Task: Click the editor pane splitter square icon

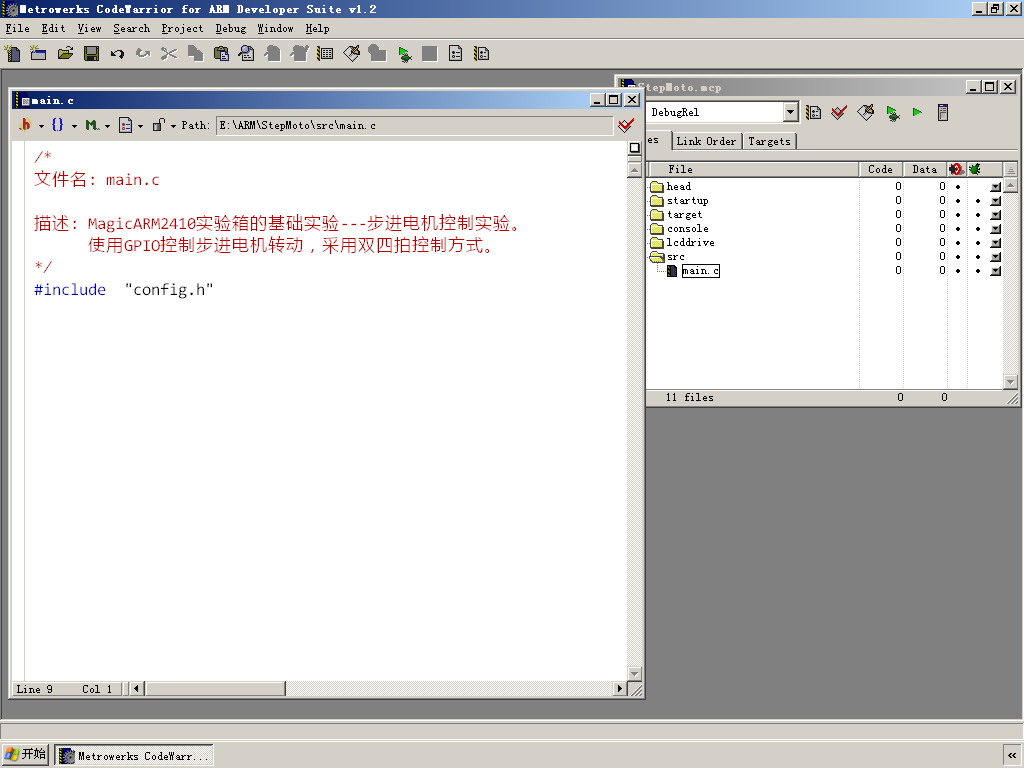Action: (634, 148)
